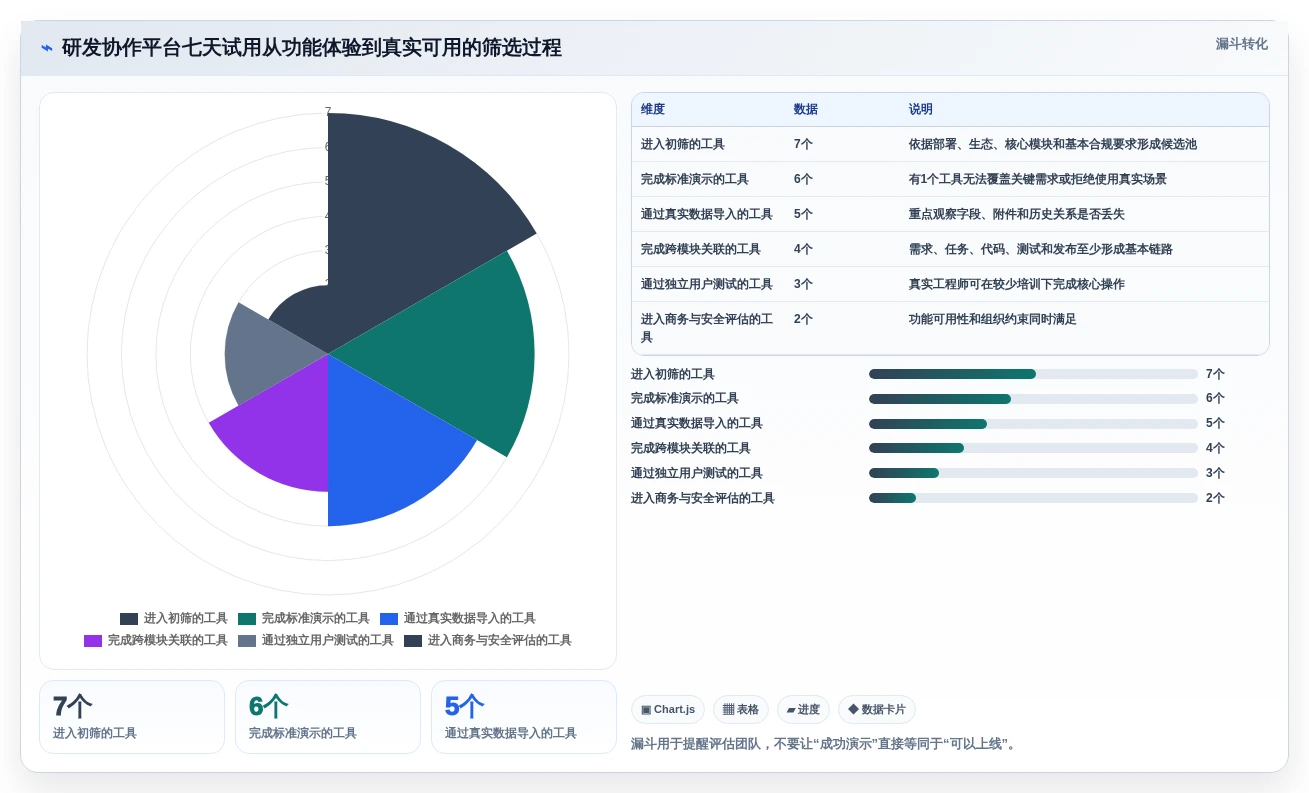Select table cell 进入商务与安全评估的工具
Image resolution: width=1309 pixels, height=793 pixels.
[x=707, y=328]
